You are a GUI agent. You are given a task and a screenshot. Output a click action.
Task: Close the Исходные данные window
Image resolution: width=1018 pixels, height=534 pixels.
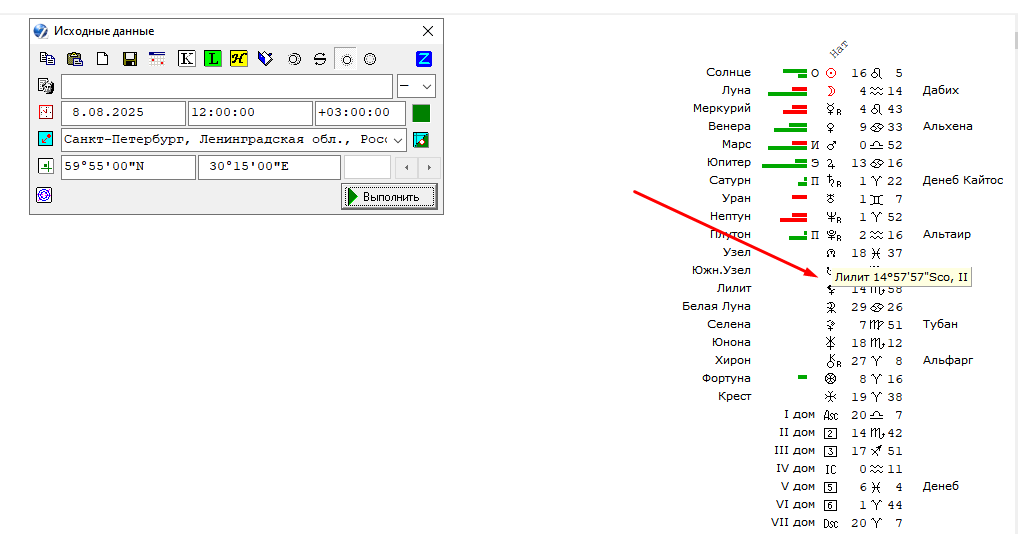[x=428, y=31]
